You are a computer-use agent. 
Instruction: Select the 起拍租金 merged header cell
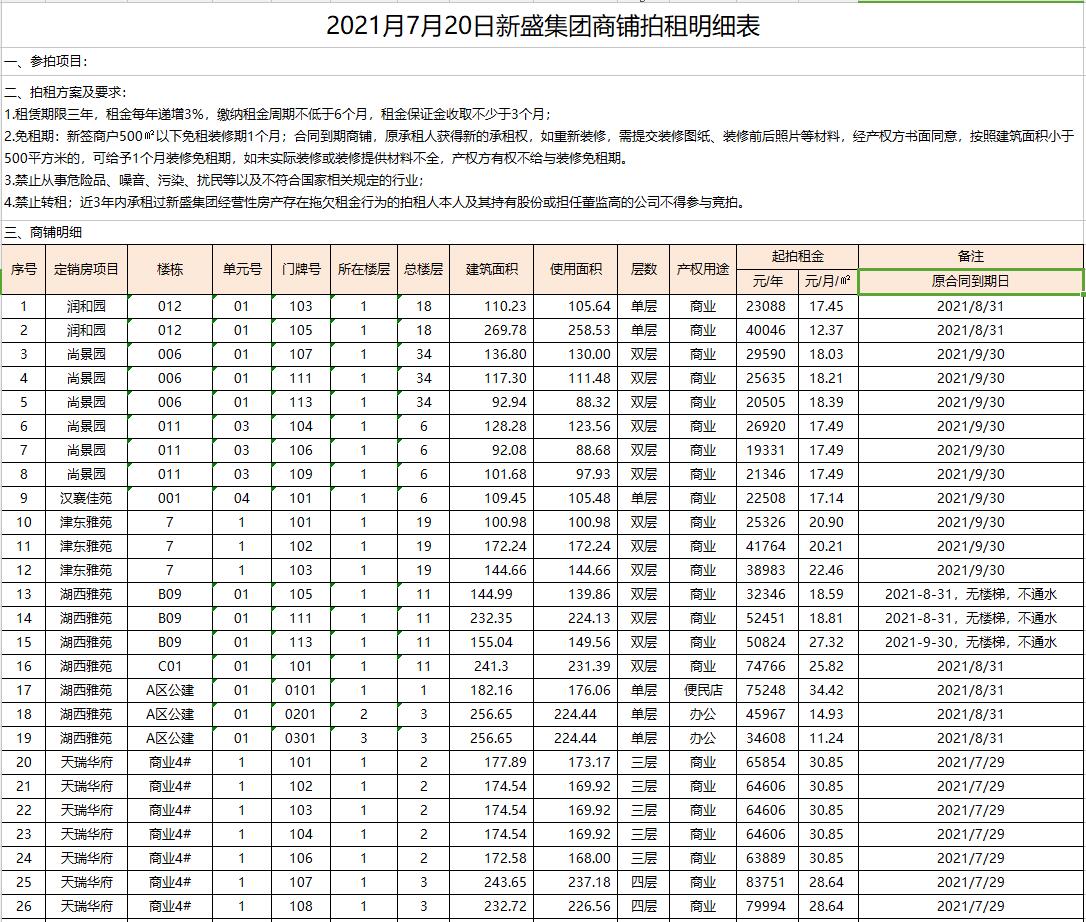tap(797, 256)
